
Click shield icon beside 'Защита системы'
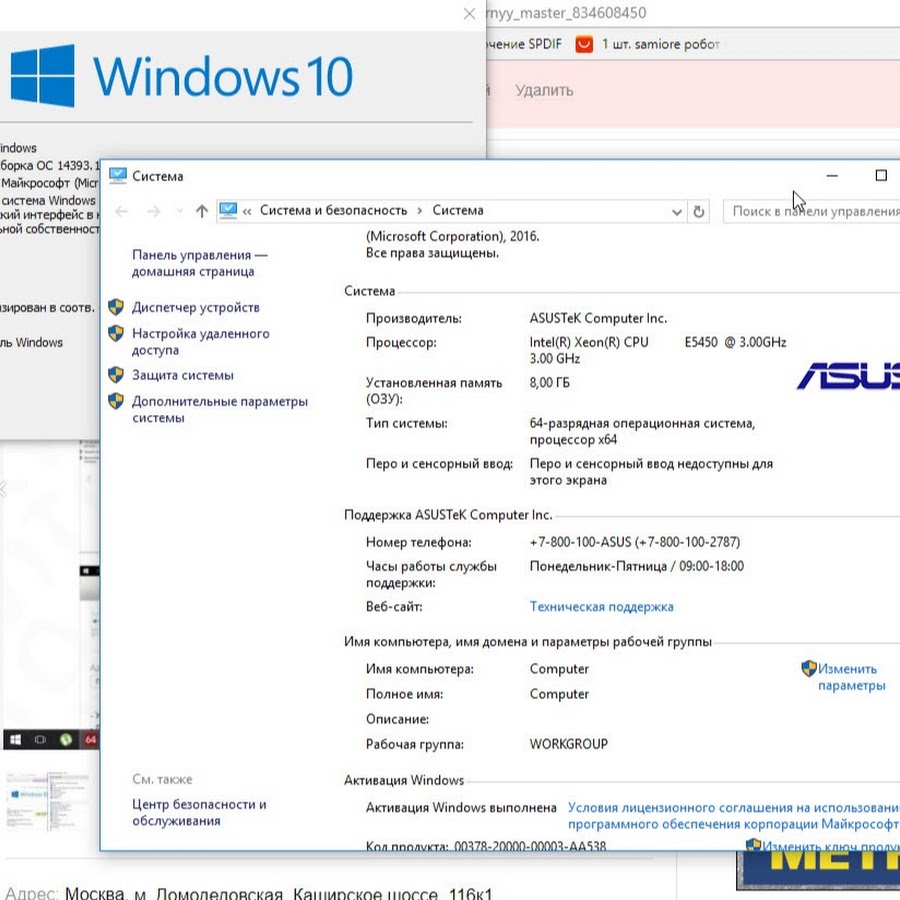116,375
